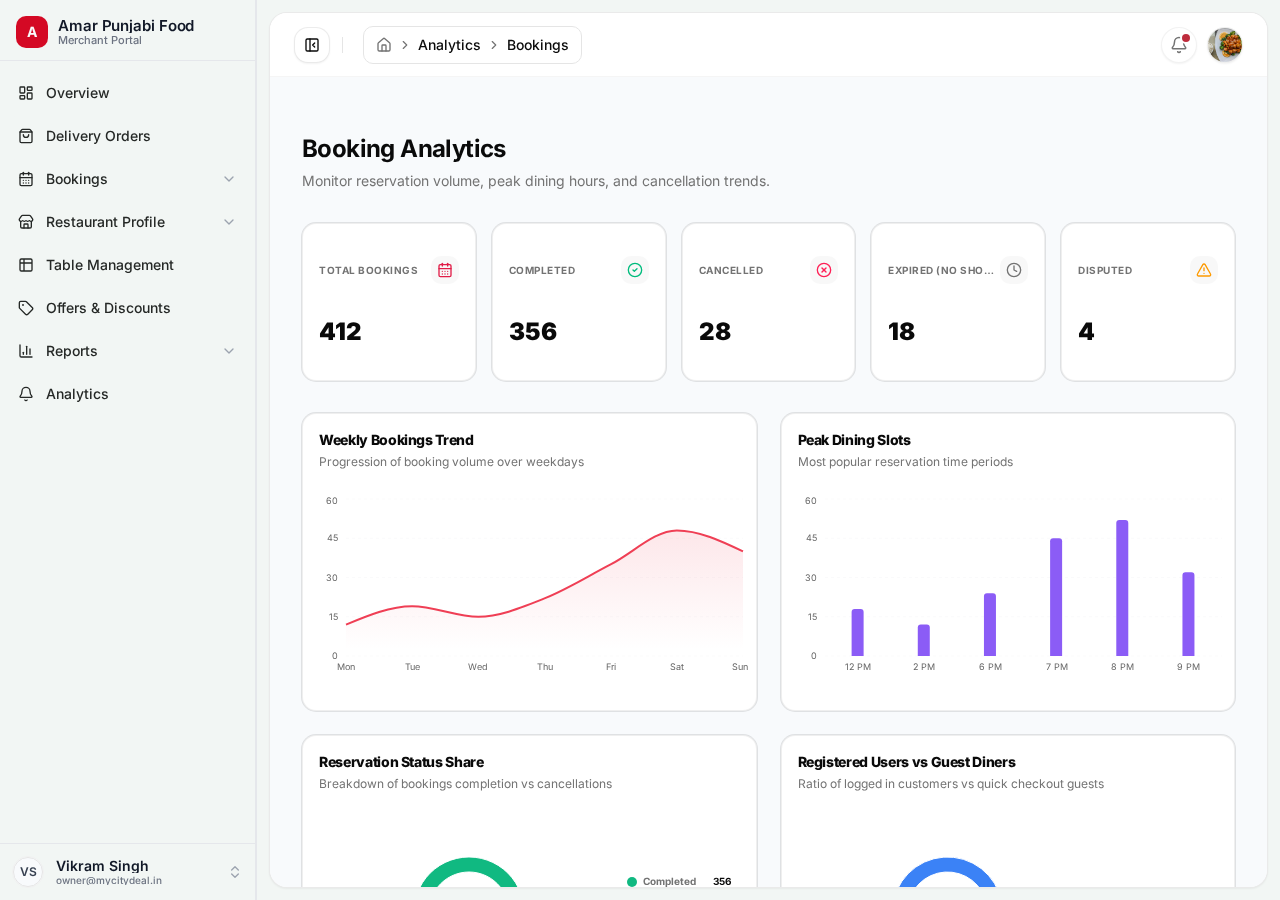
Task: Click the Cancelled value 28
Action: pyautogui.click(x=715, y=331)
